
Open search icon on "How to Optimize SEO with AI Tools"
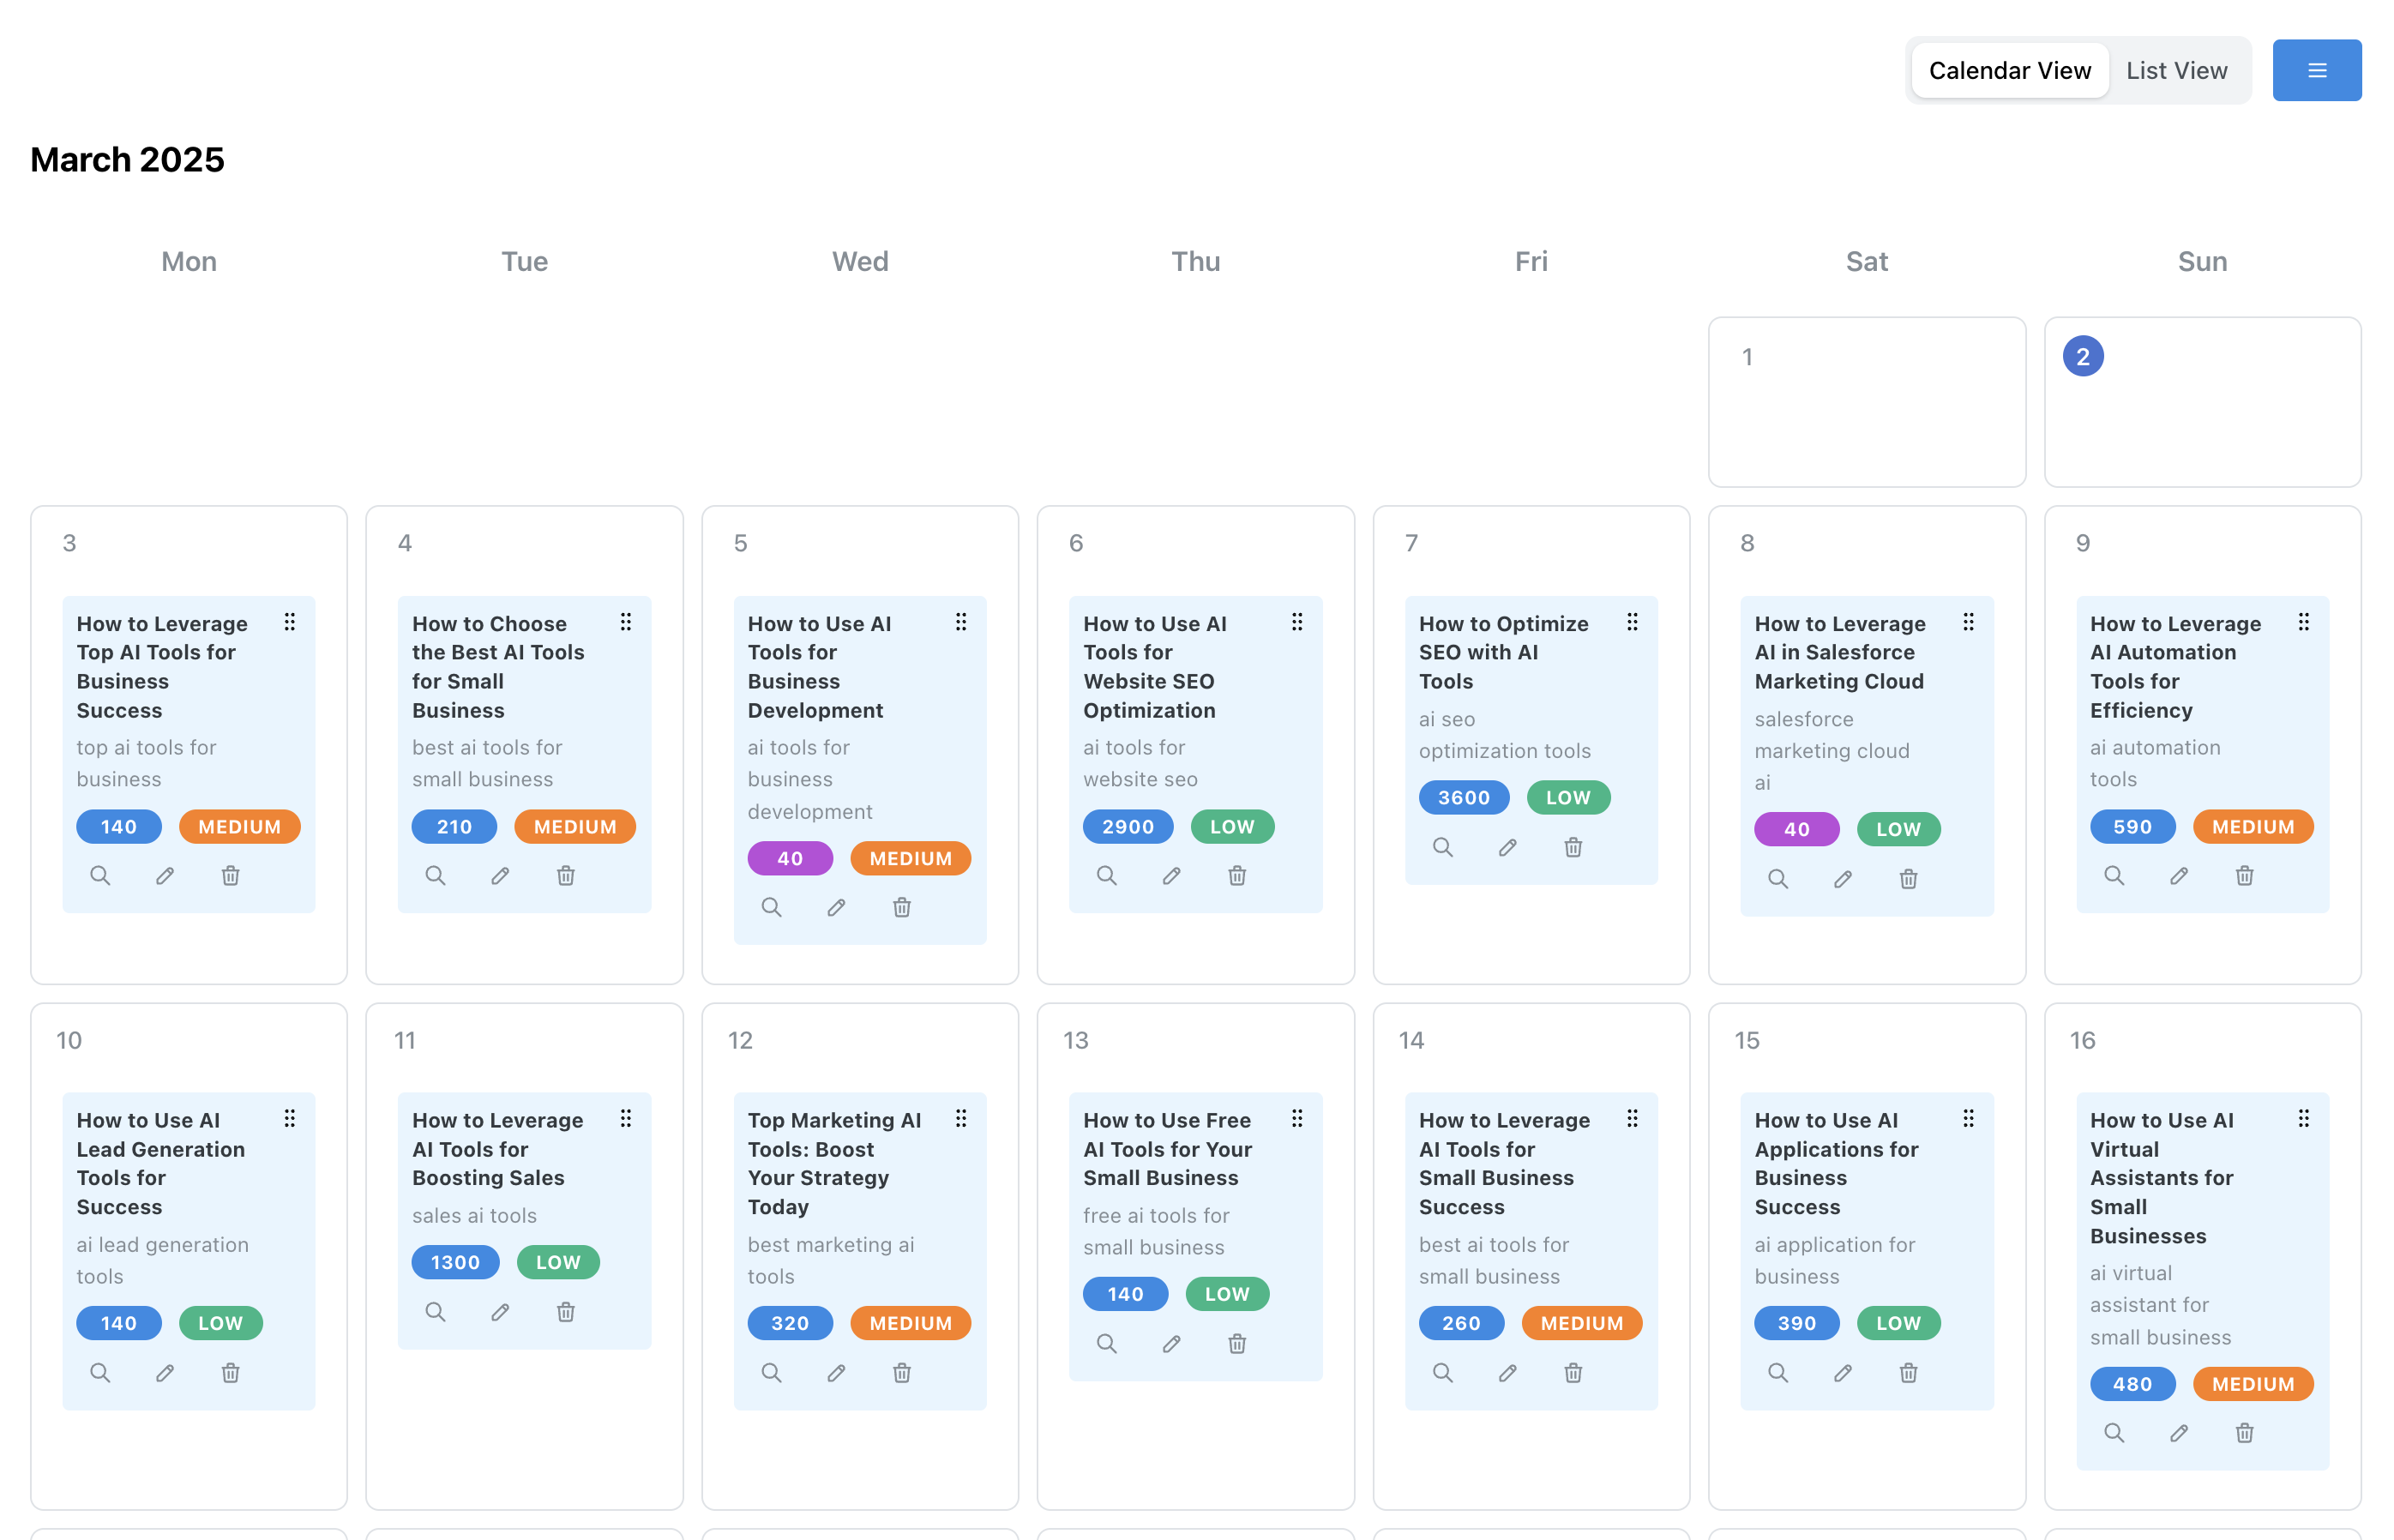[1443, 847]
